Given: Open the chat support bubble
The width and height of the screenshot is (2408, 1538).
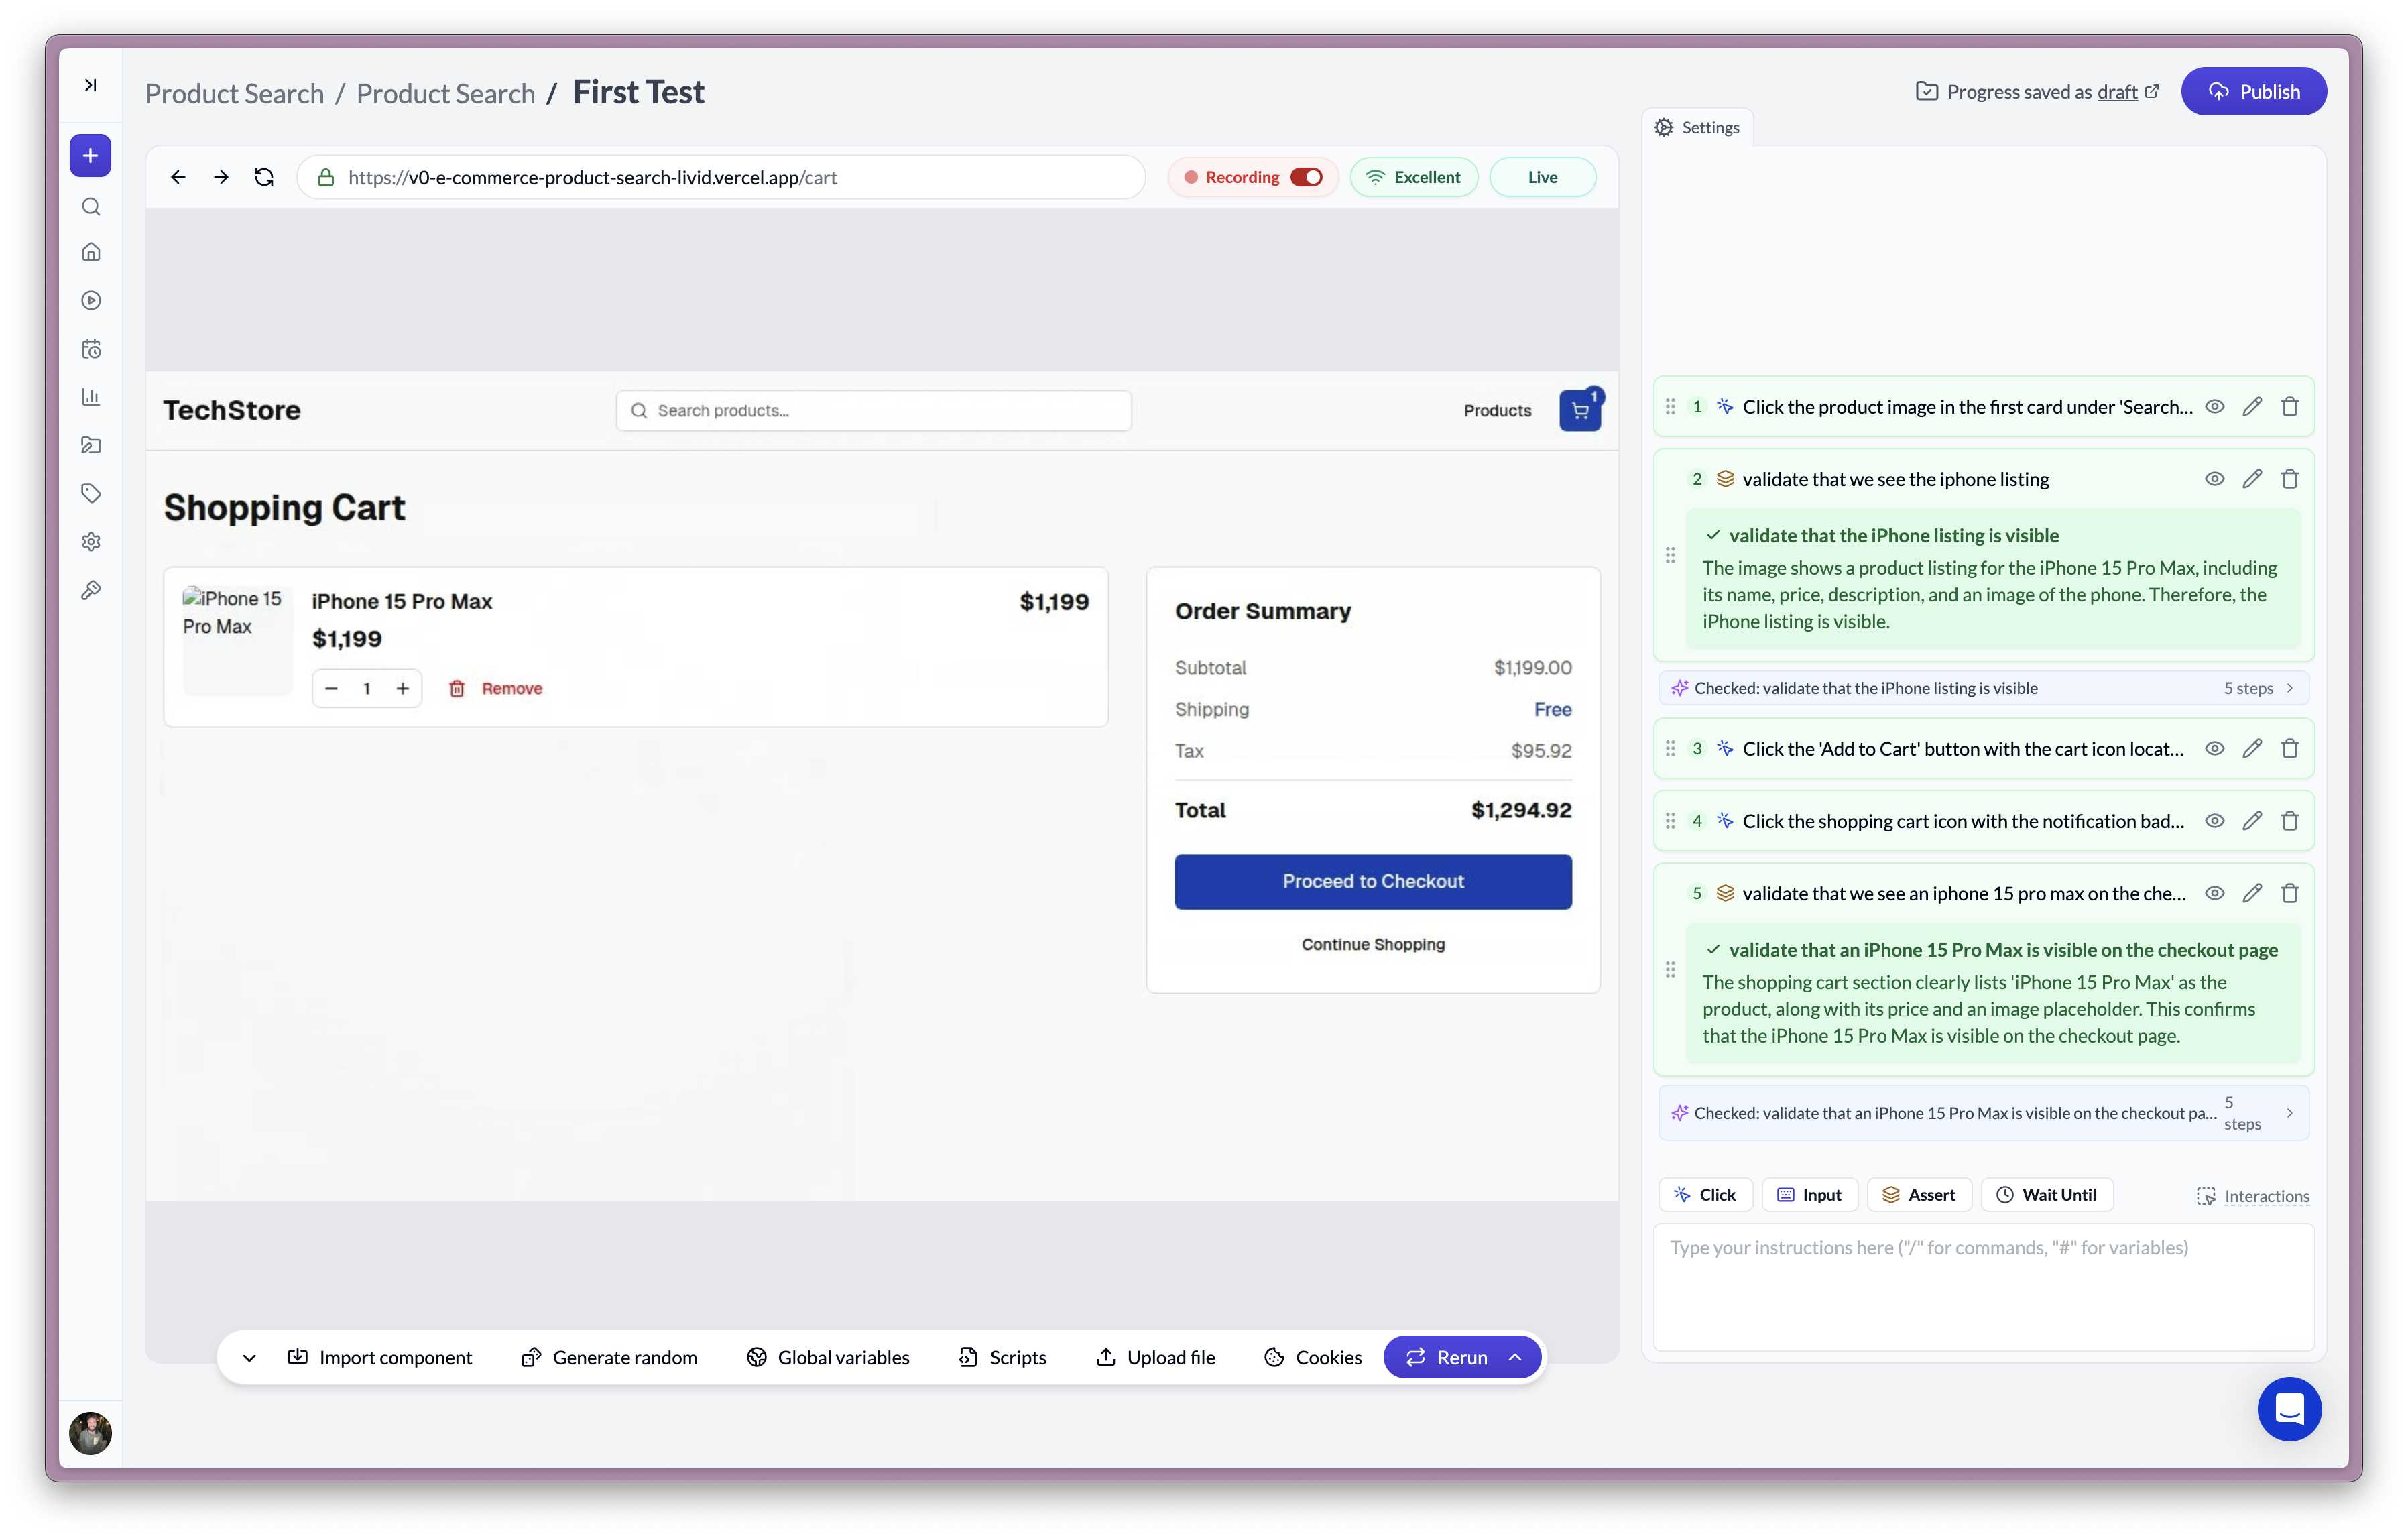Looking at the screenshot, I should [2288, 1409].
